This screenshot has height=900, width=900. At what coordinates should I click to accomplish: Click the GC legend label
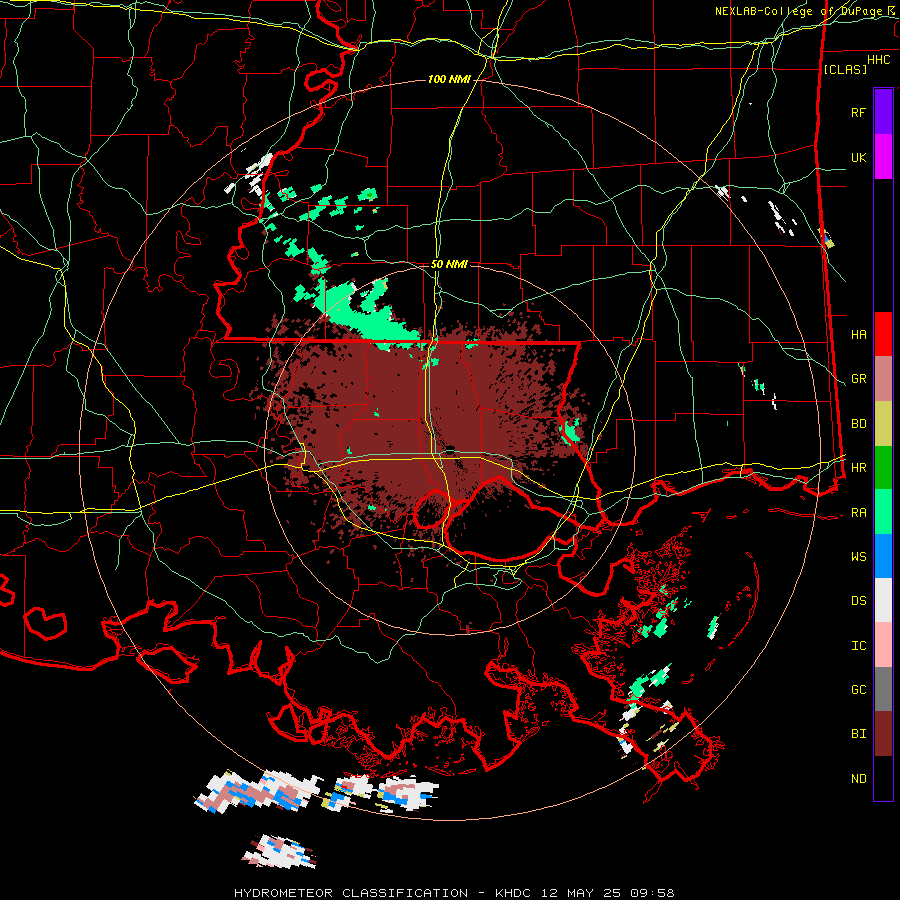tap(858, 689)
